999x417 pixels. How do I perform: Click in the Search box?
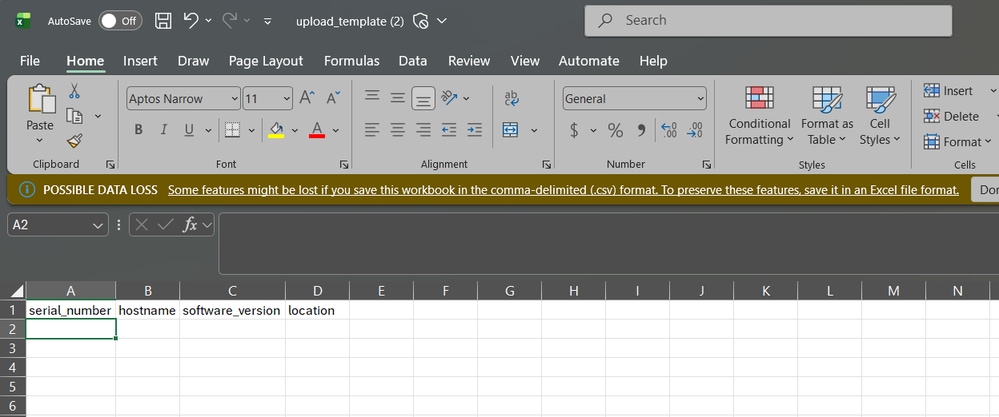(768, 20)
